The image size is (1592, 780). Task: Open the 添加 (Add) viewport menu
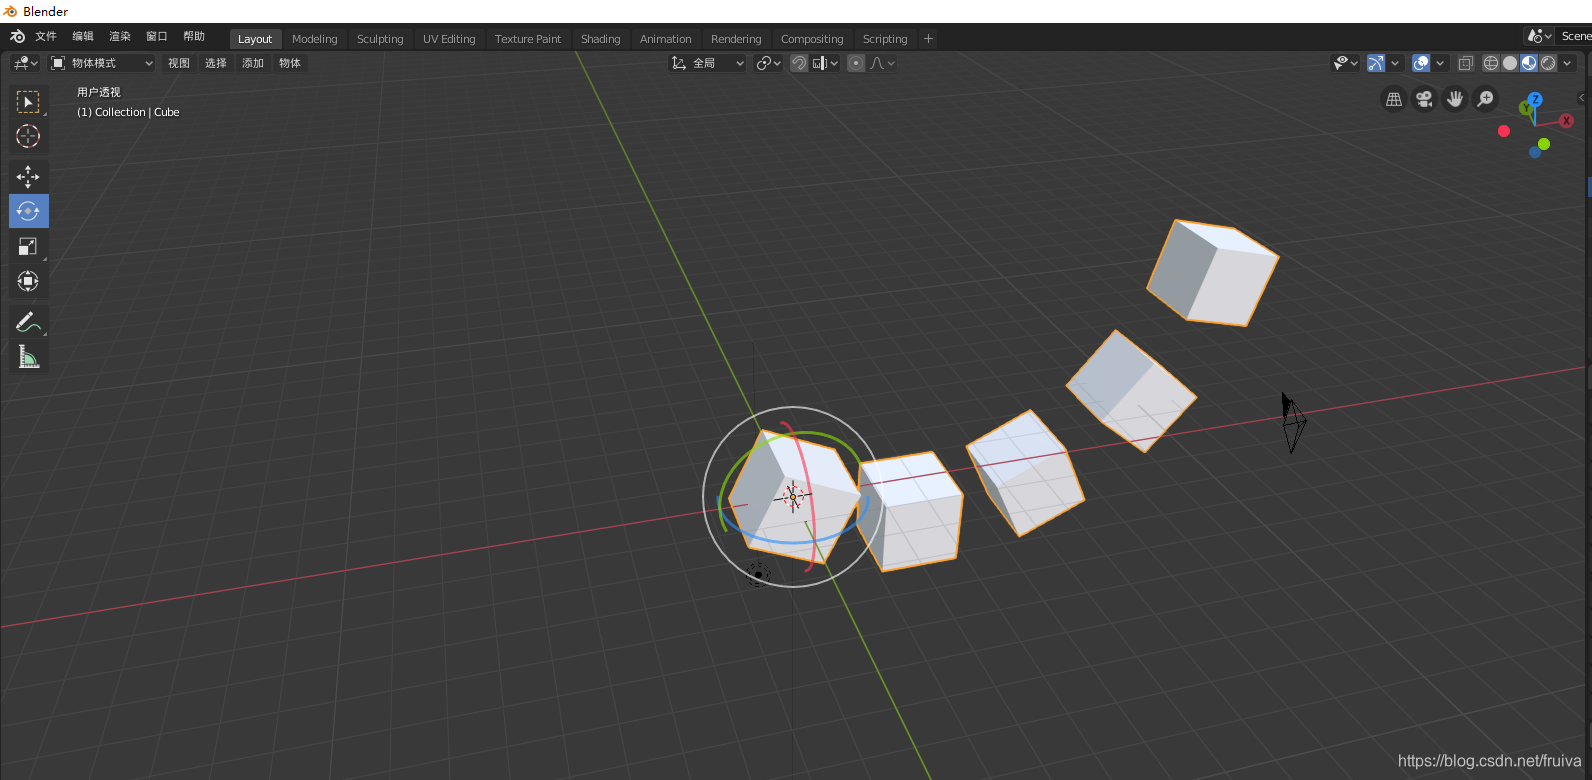(x=253, y=63)
